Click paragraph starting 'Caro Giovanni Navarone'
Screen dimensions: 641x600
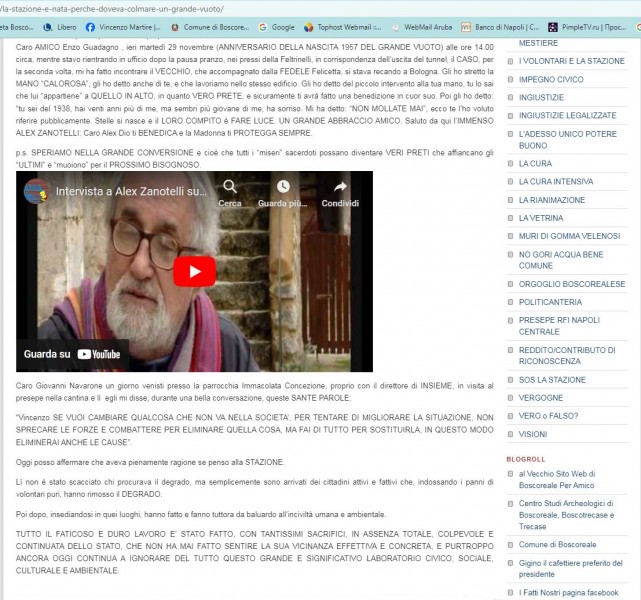click(254, 392)
